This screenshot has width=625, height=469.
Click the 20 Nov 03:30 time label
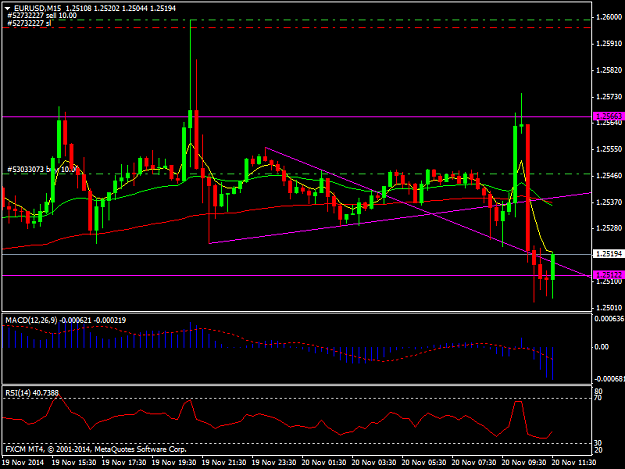(x=374, y=463)
